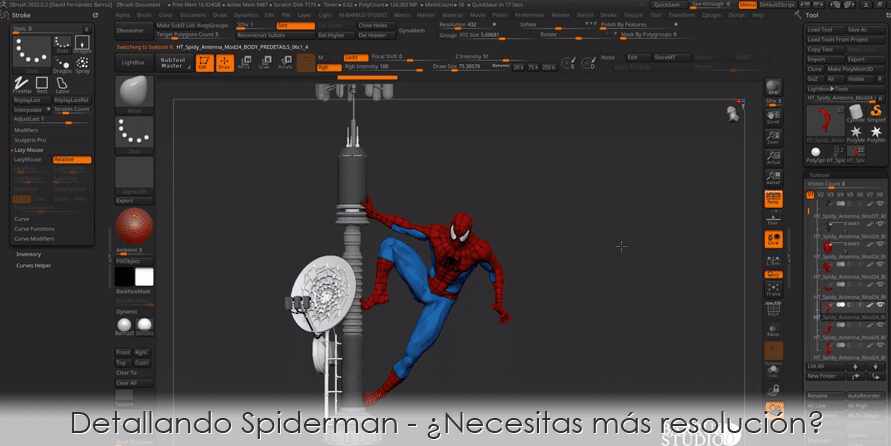Screen dimensions: 891x446
Task: Toggle visibility eye of the selected subtool
Action: (x=880, y=305)
